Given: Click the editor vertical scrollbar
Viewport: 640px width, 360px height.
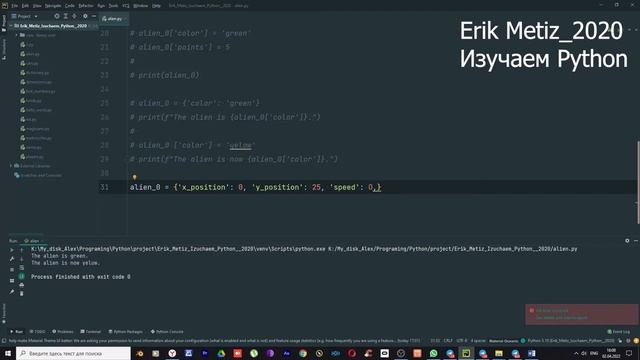Looking at the screenshot, I should pos(638,182).
